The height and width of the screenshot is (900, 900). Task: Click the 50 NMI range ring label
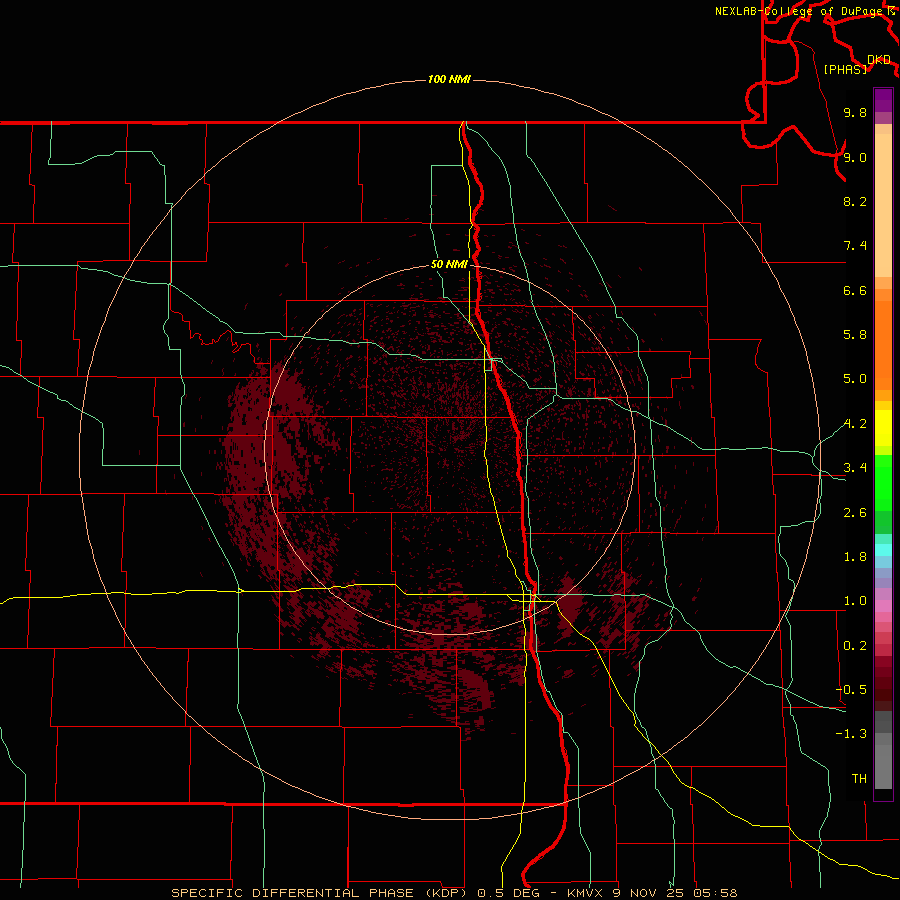pos(449,265)
